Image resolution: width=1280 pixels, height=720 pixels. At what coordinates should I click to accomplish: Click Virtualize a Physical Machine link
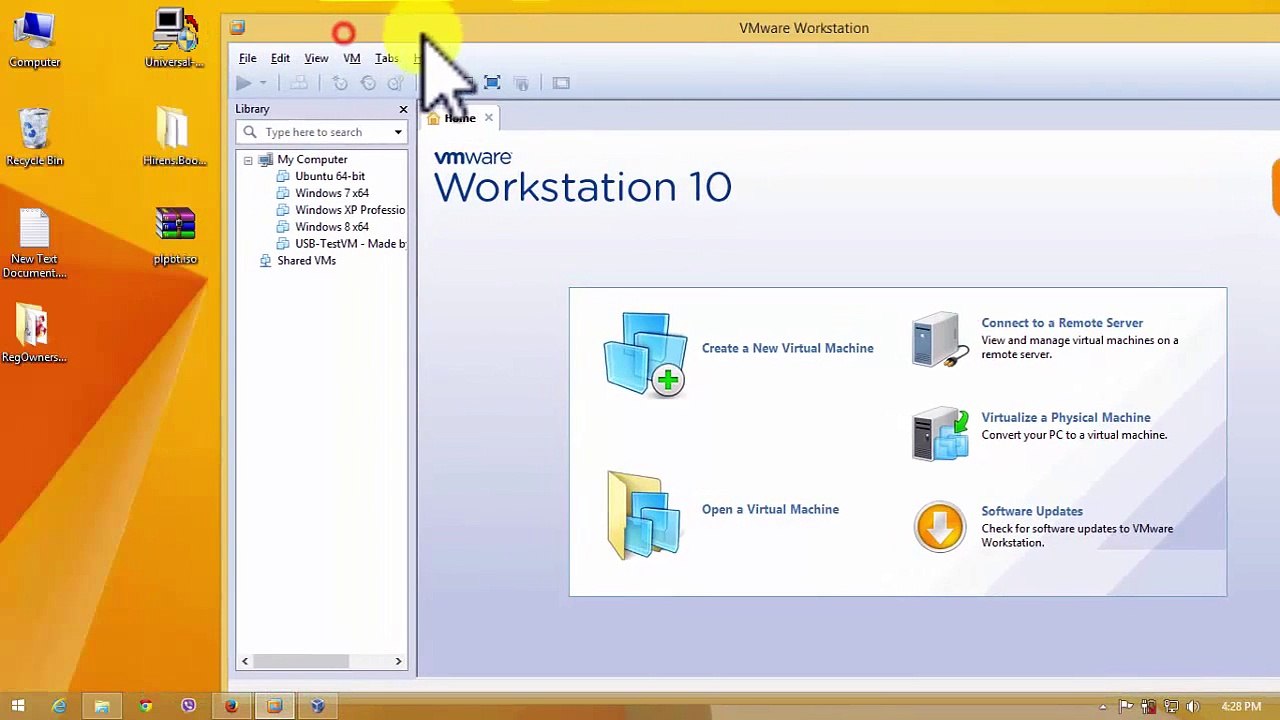[x=1066, y=417]
